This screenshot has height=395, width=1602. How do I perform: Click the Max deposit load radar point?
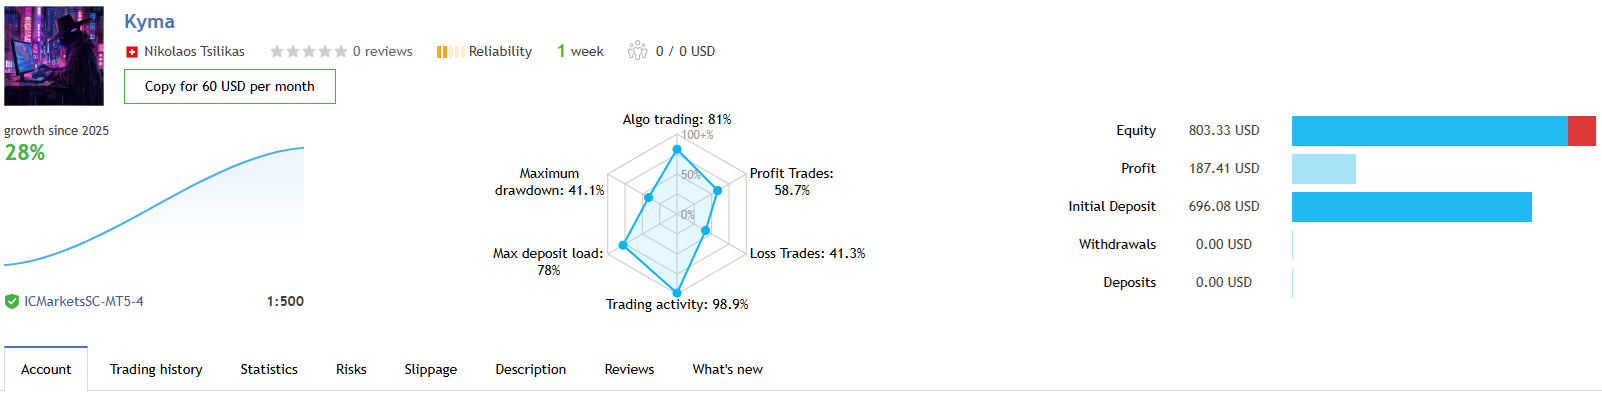point(623,245)
